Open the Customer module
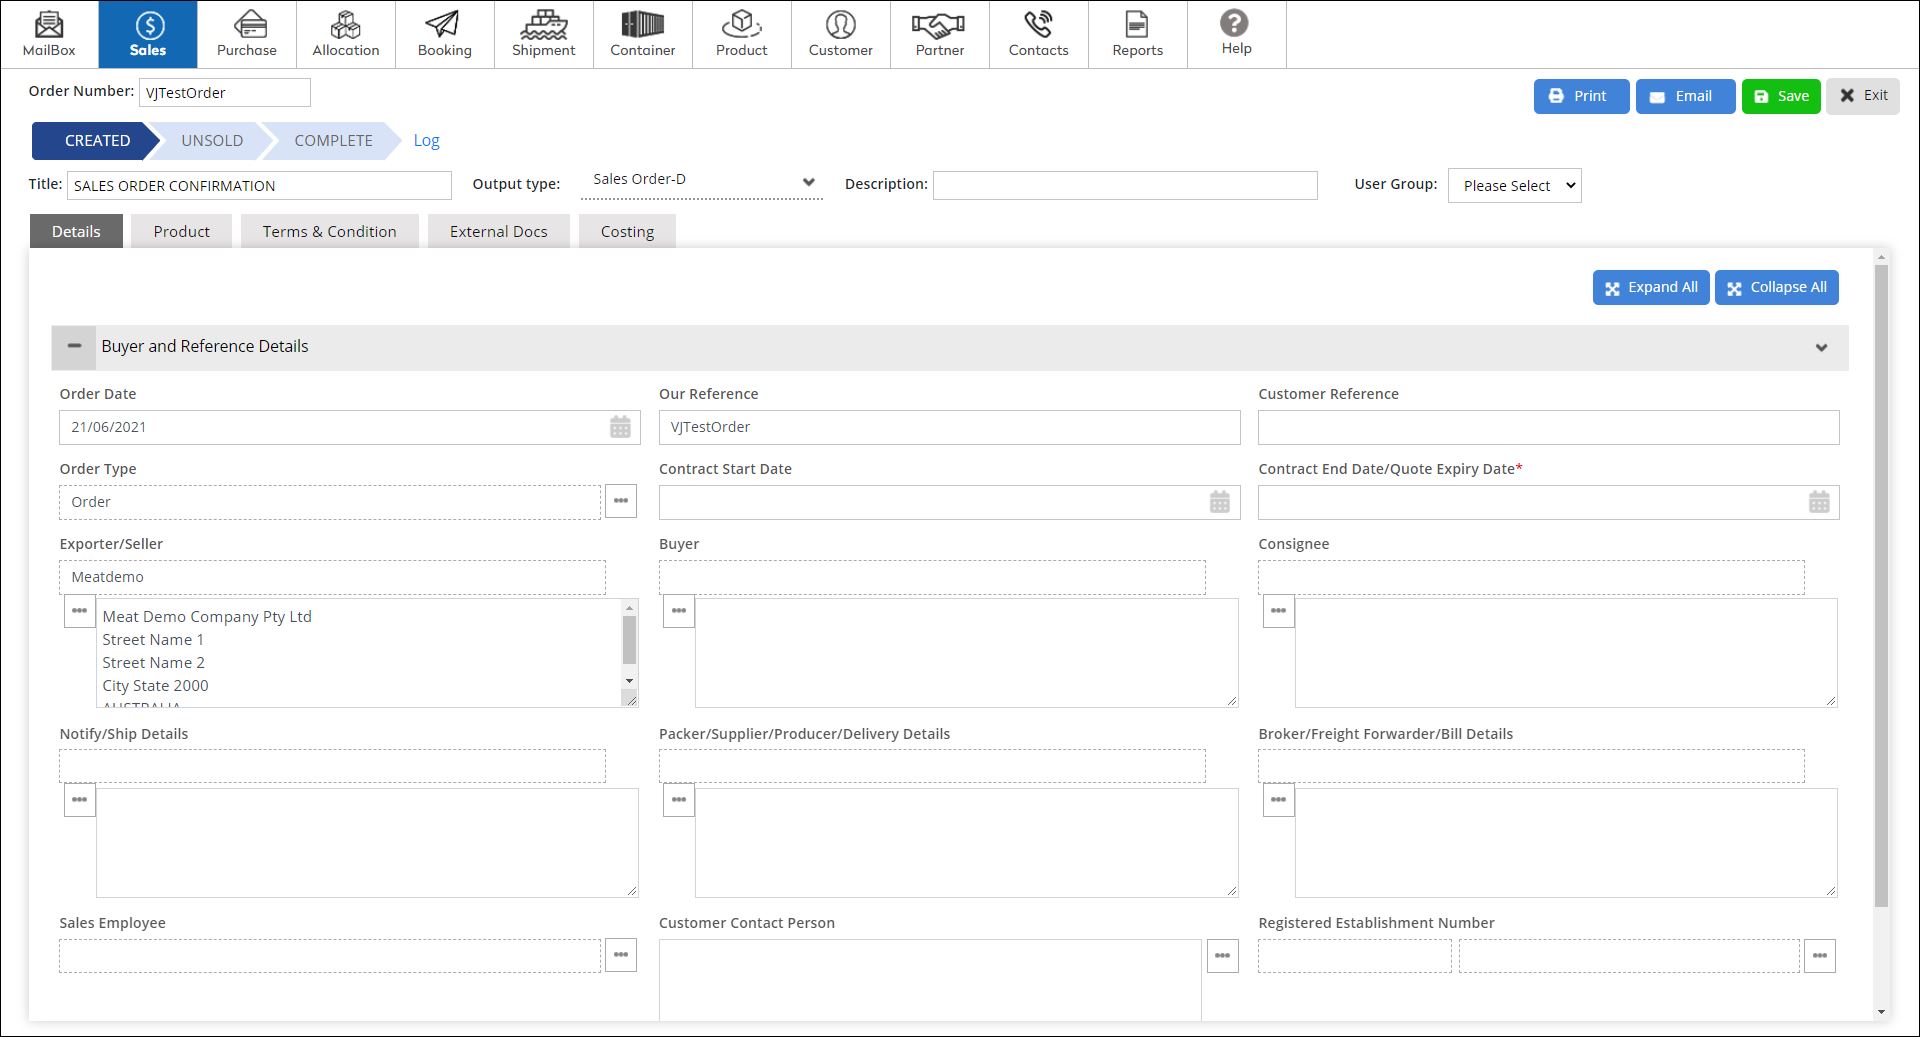The width and height of the screenshot is (1920, 1037). pos(841,34)
